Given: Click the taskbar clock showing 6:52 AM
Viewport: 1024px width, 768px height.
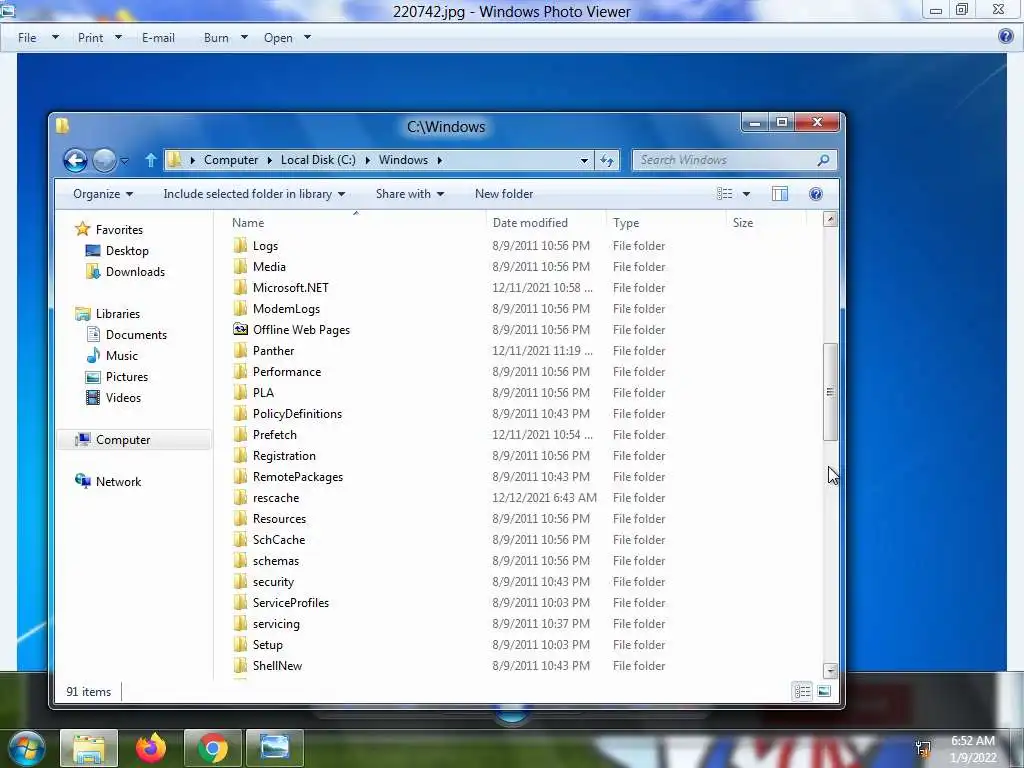Looking at the screenshot, I should point(972,748).
